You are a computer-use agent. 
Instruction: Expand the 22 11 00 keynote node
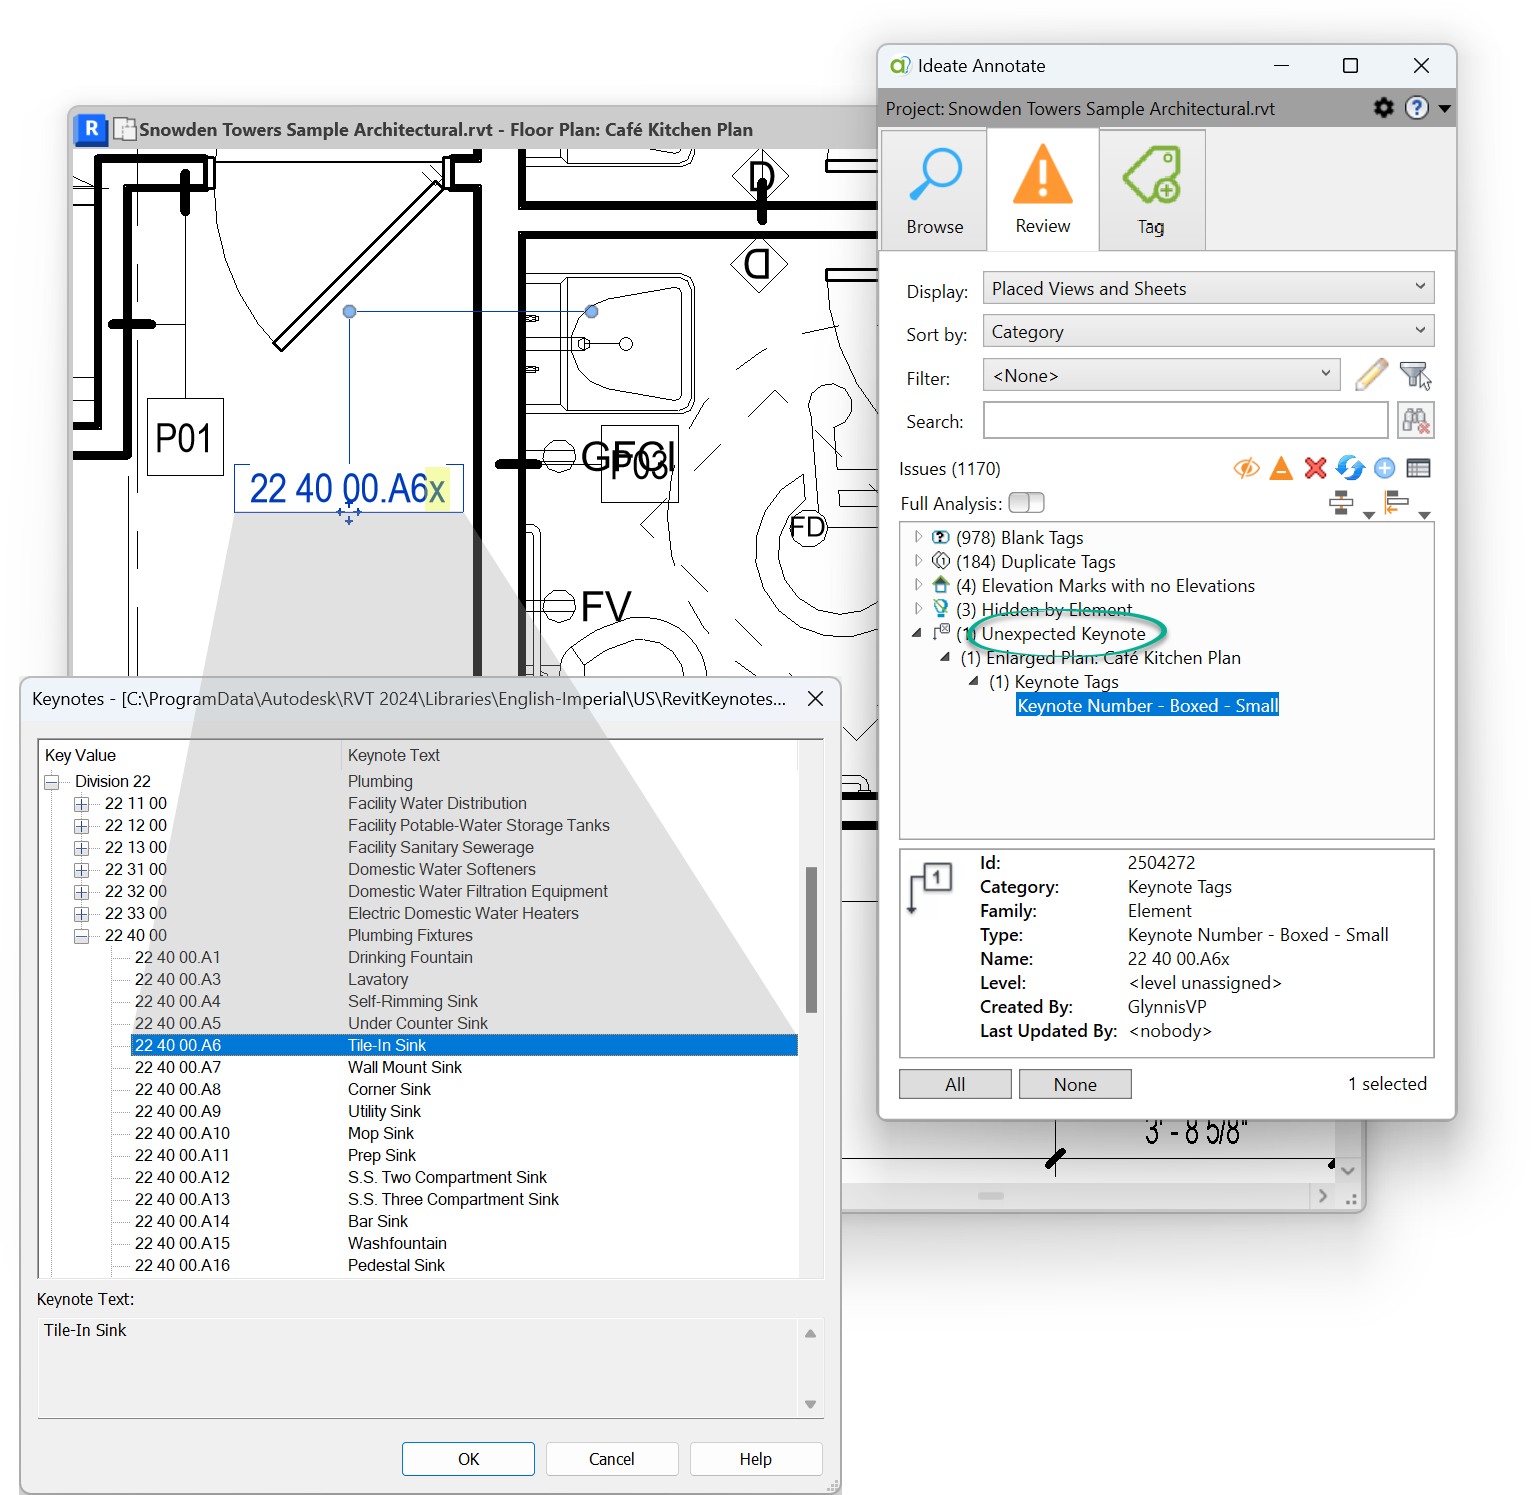click(82, 804)
